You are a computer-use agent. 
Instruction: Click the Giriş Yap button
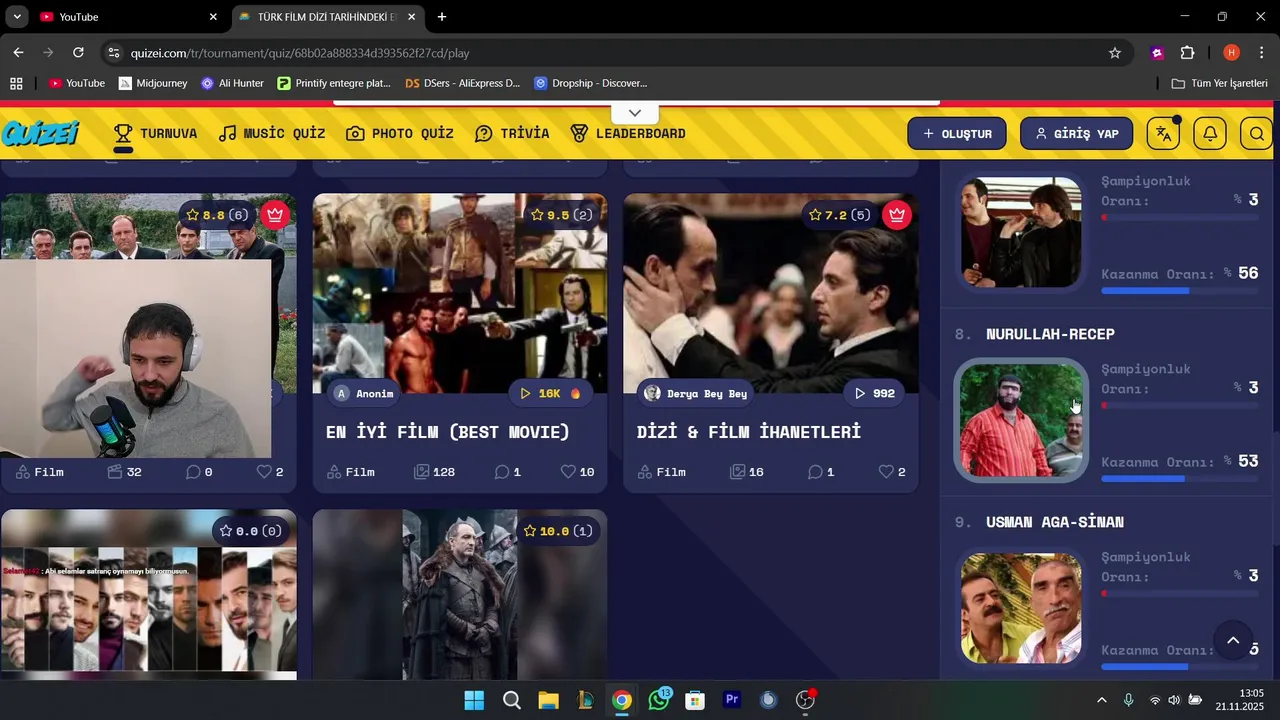(x=1076, y=133)
